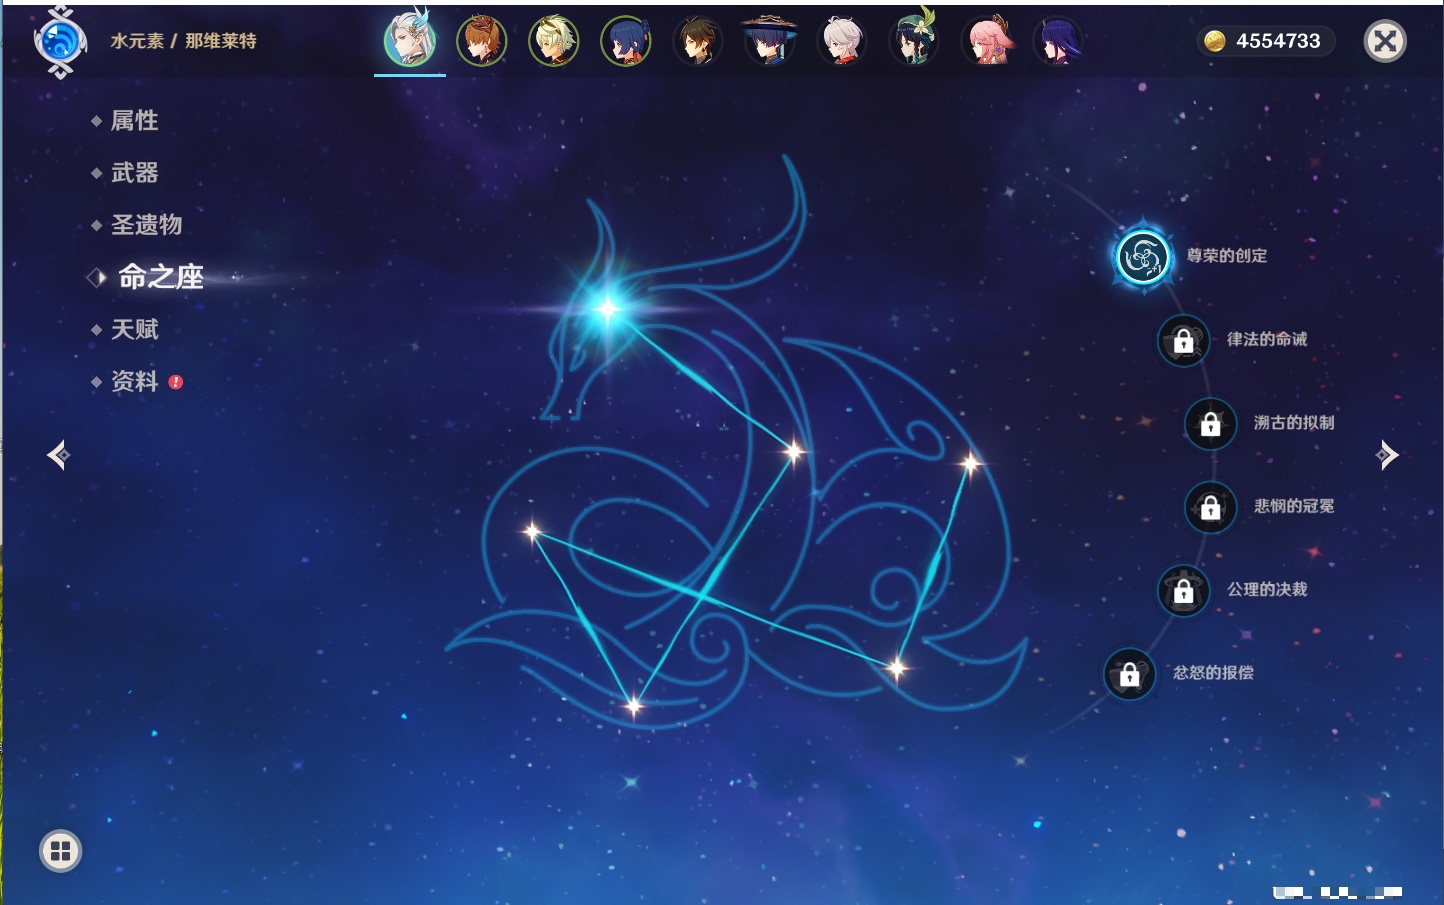Click the 水元素 / 那维莱特 title text
The width and height of the screenshot is (1444, 905).
[x=183, y=41]
